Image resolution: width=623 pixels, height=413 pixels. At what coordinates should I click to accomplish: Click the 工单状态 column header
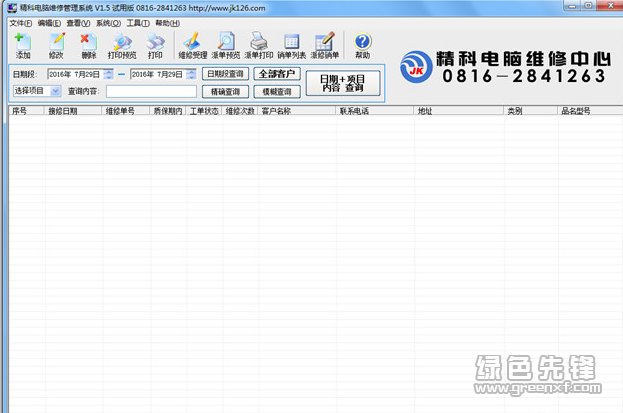(204, 111)
